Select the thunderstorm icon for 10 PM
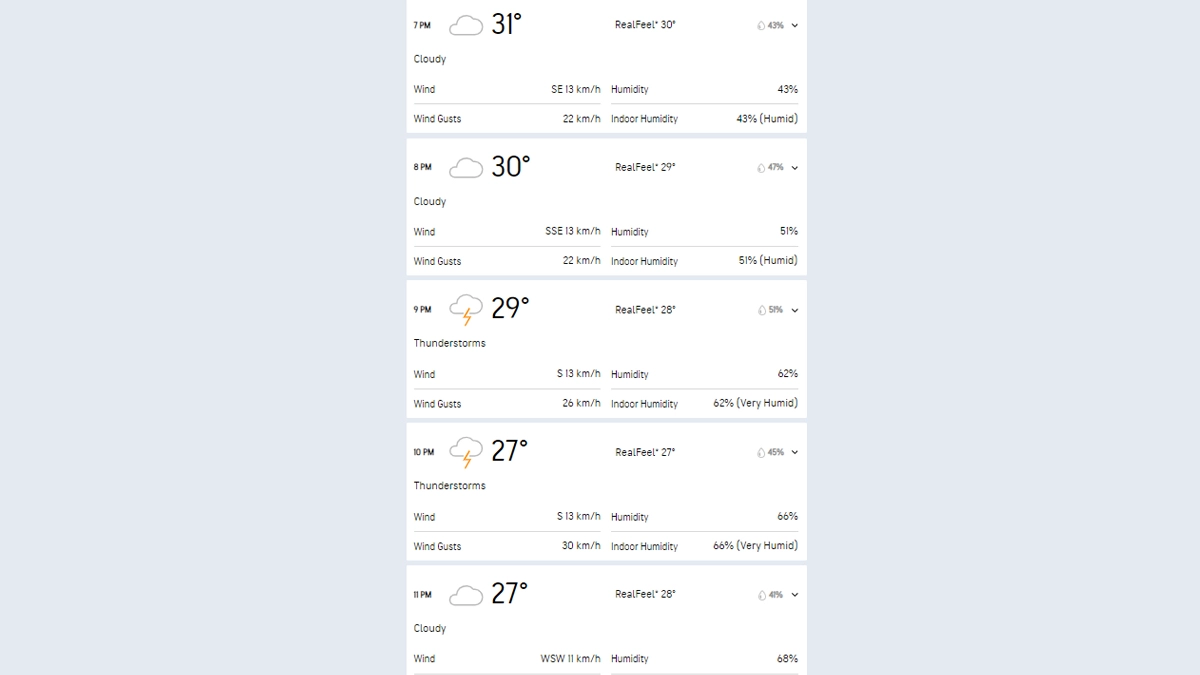This screenshot has width=1200, height=675. 466,453
